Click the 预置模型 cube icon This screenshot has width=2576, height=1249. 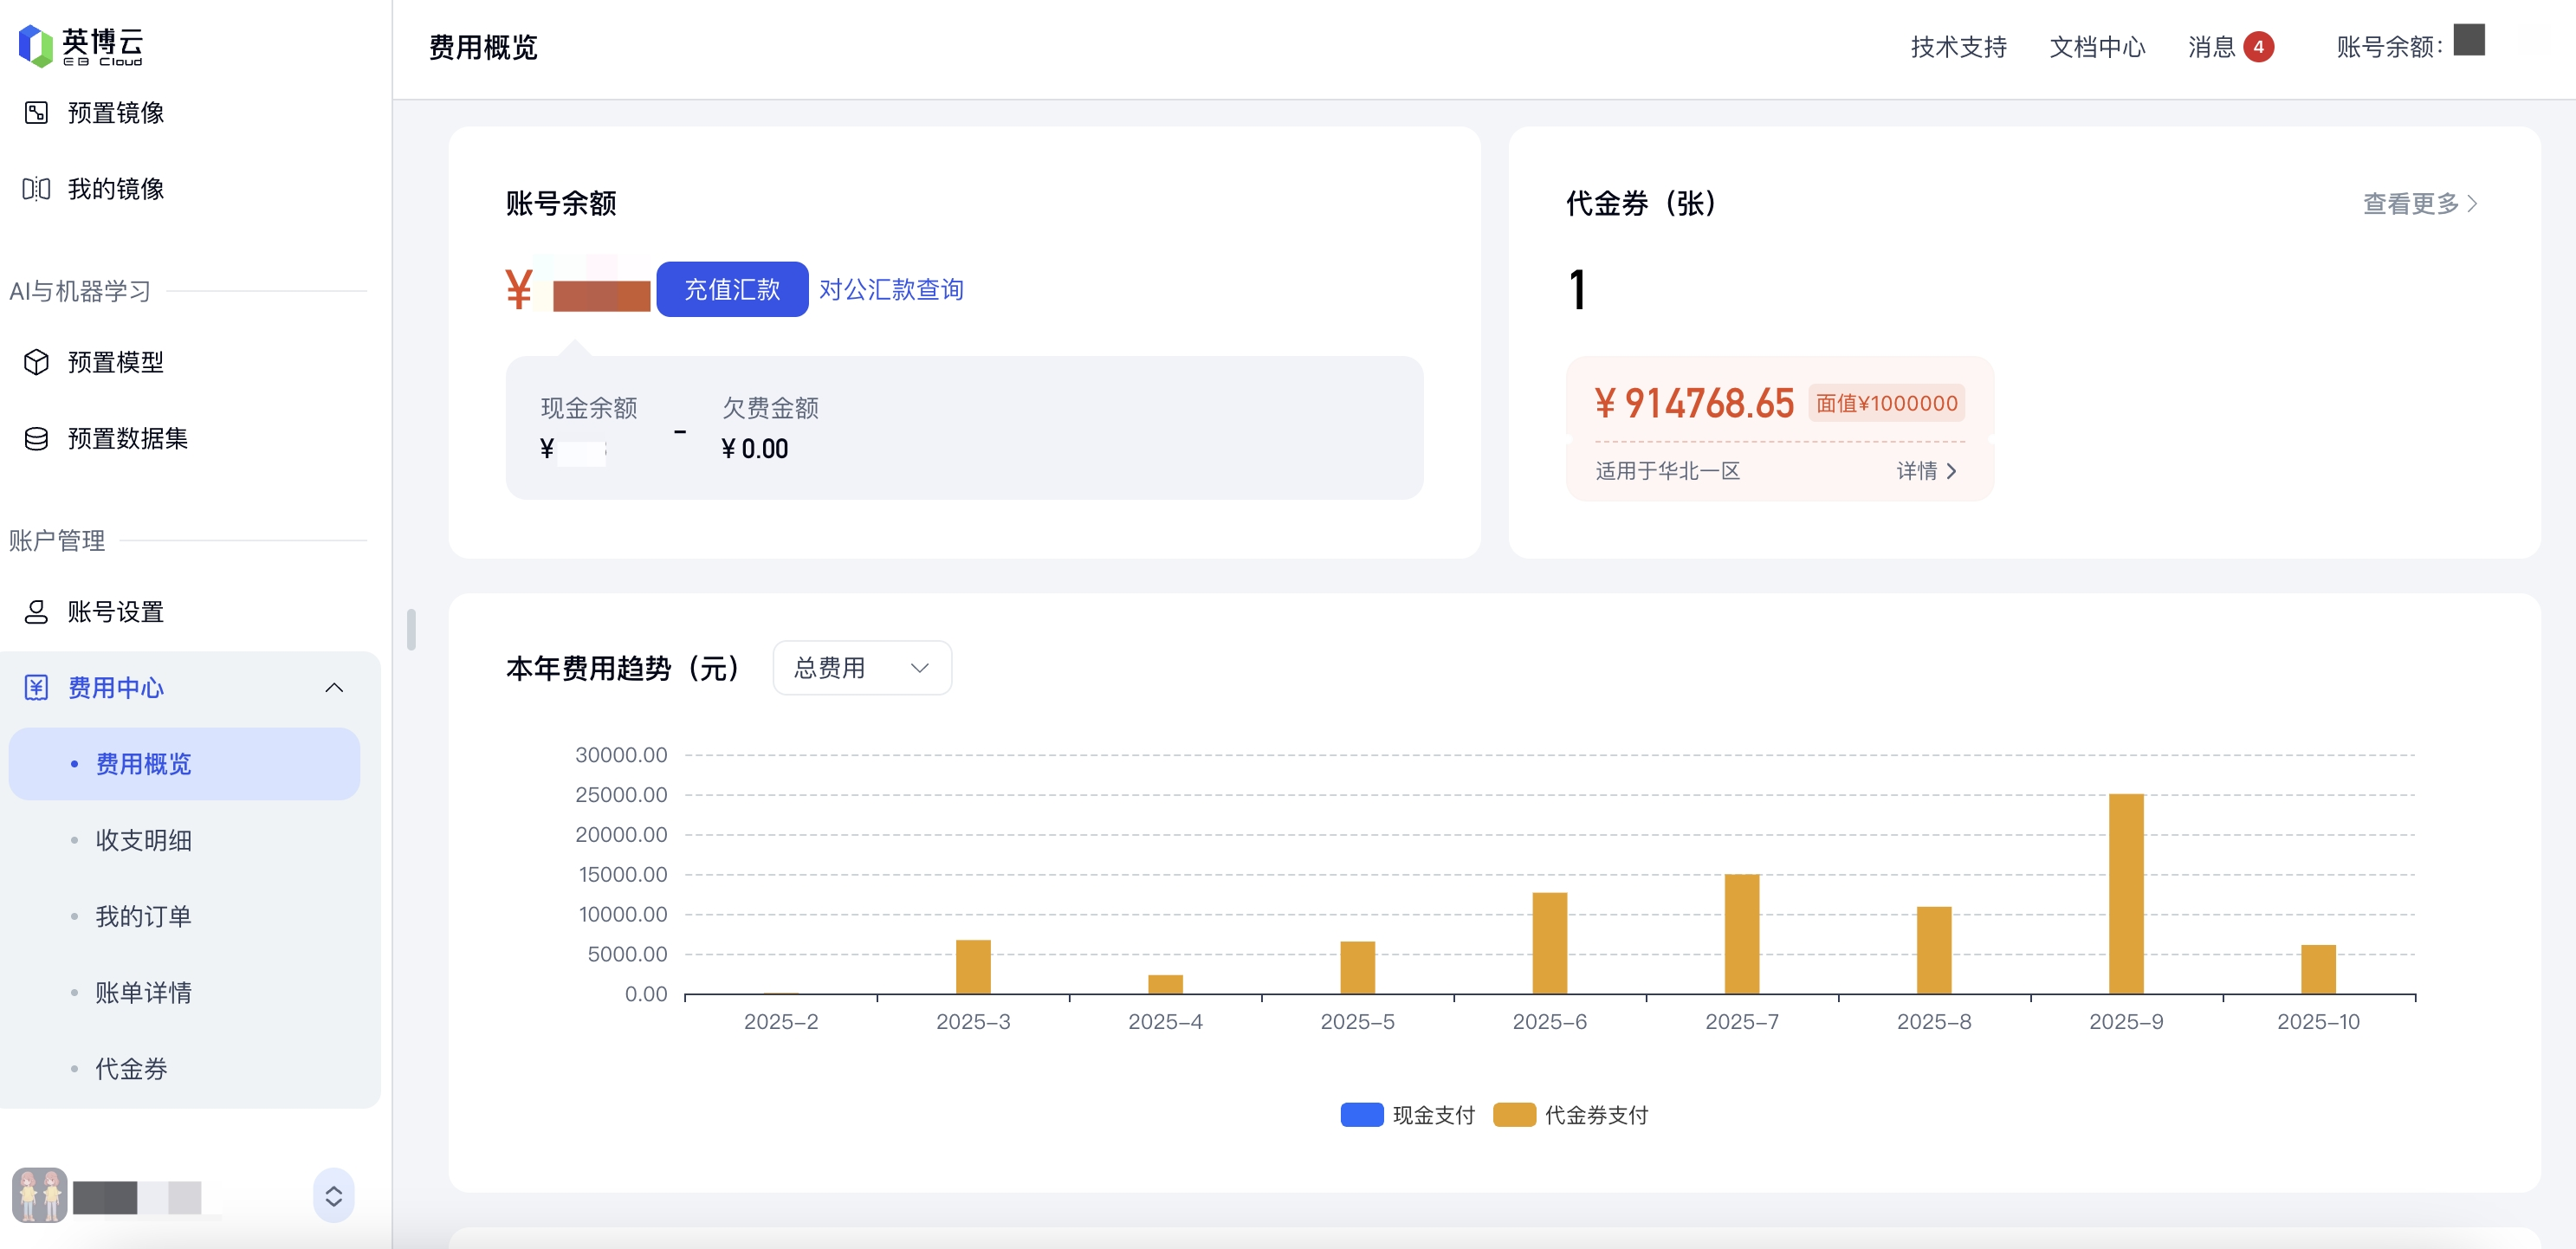pyautogui.click(x=36, y=362)
